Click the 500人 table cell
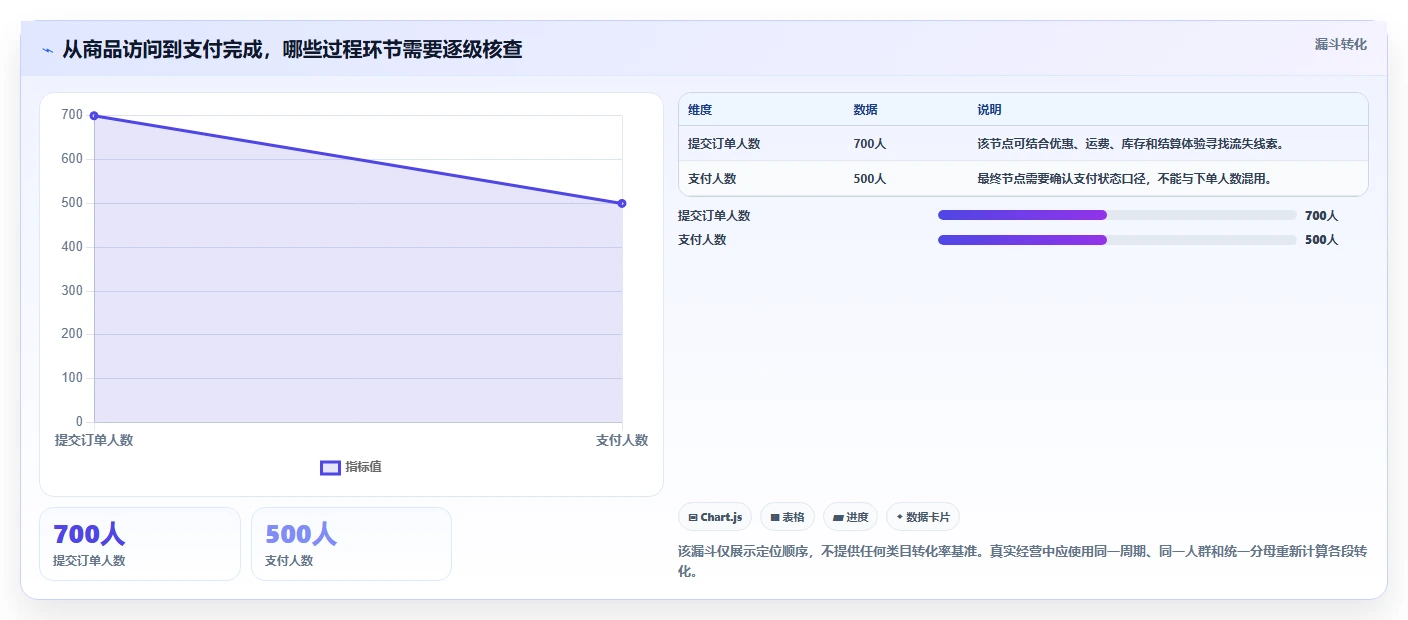This screenshot has height=620, width=1408. click(x=869, y=179)
